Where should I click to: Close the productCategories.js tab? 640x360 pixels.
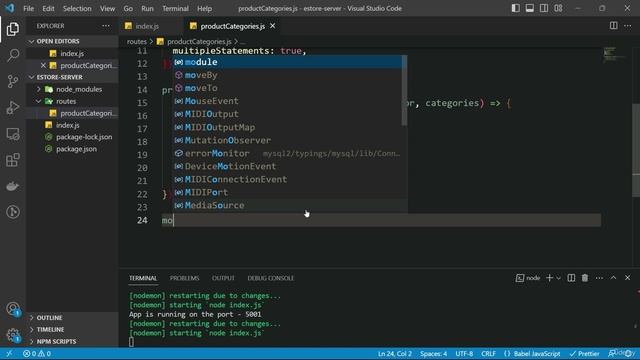click(x=272, y=26)
